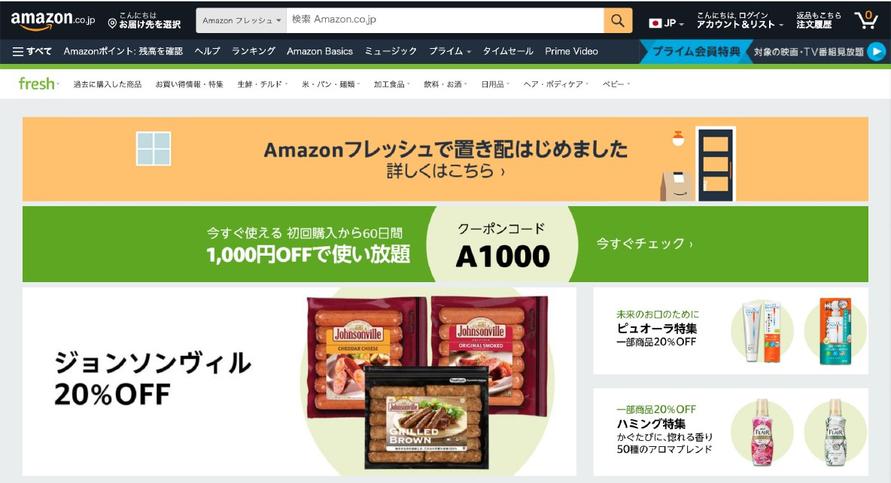The width and height of the screenshot is (891, 483).
Task: Click the blue play button for Prime video
Action: [x=877, y=52]
